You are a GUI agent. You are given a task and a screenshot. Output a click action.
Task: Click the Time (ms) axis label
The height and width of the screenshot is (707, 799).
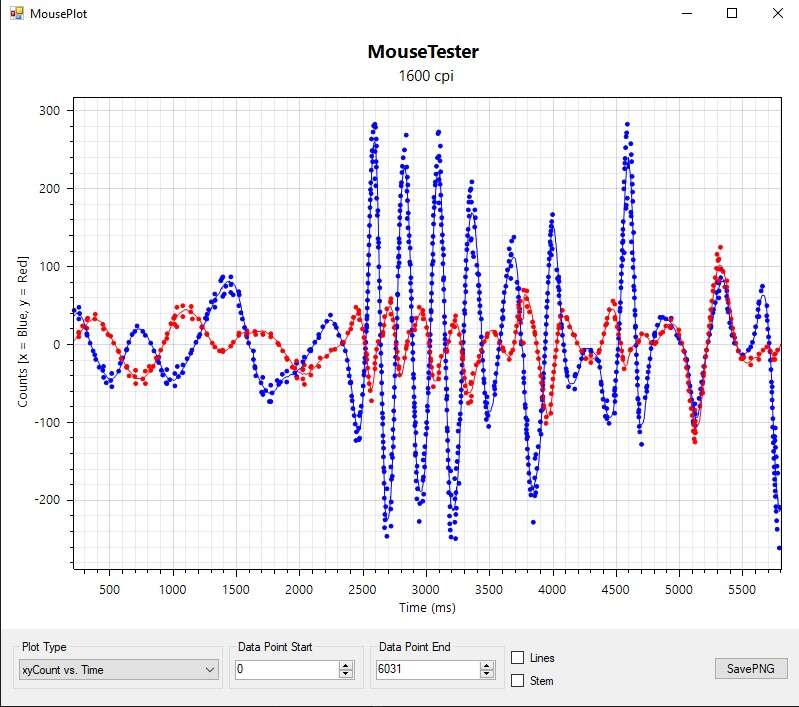pos(427,607)
